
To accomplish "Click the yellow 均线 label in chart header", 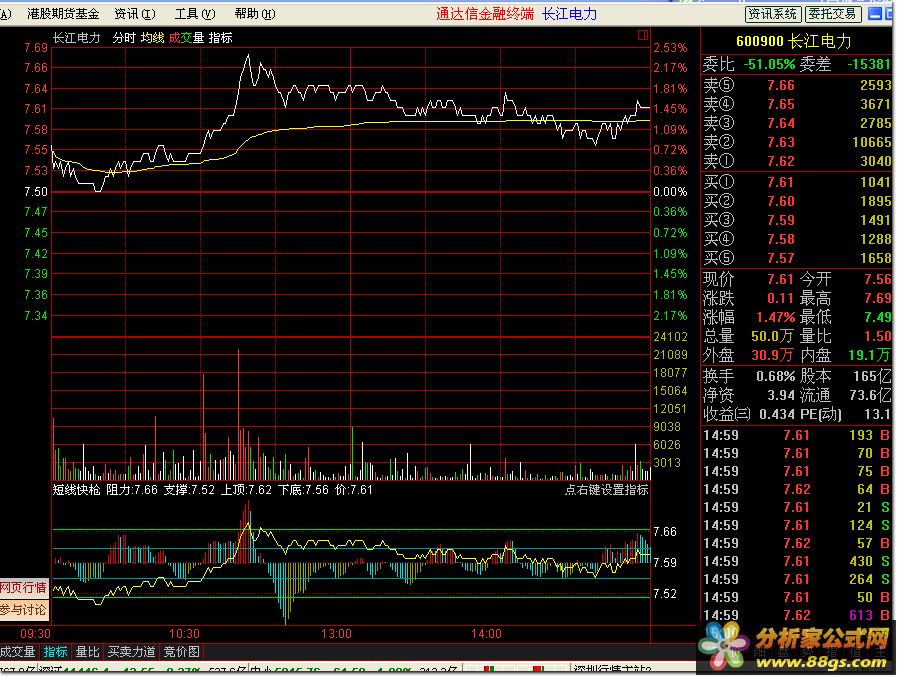I will pos(152,38).
